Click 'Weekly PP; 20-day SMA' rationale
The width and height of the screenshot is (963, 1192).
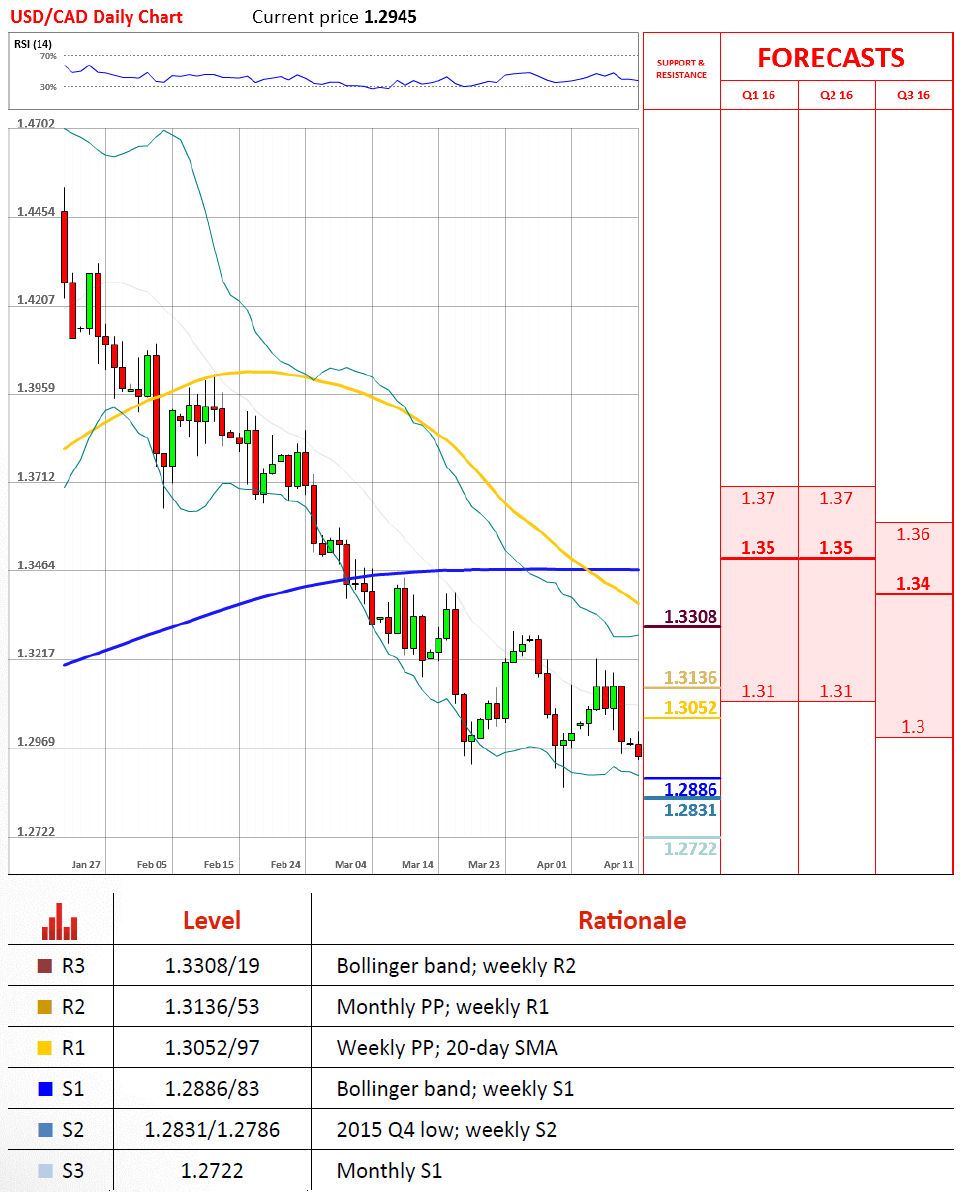pyautogui.click(x=447, y=1048)
